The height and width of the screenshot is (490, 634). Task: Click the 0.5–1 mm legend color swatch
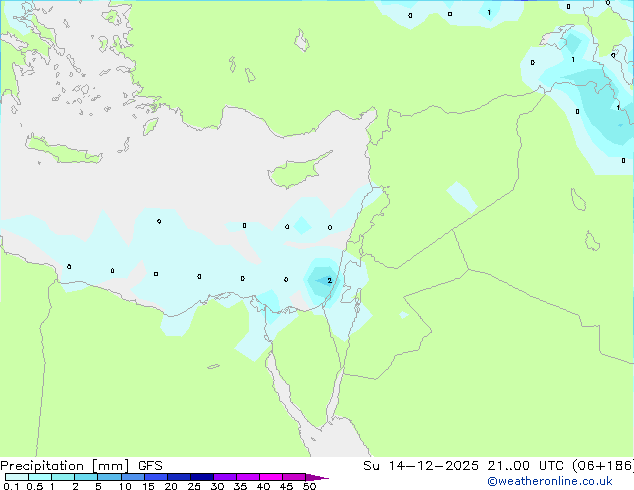(x=40, y=477)
